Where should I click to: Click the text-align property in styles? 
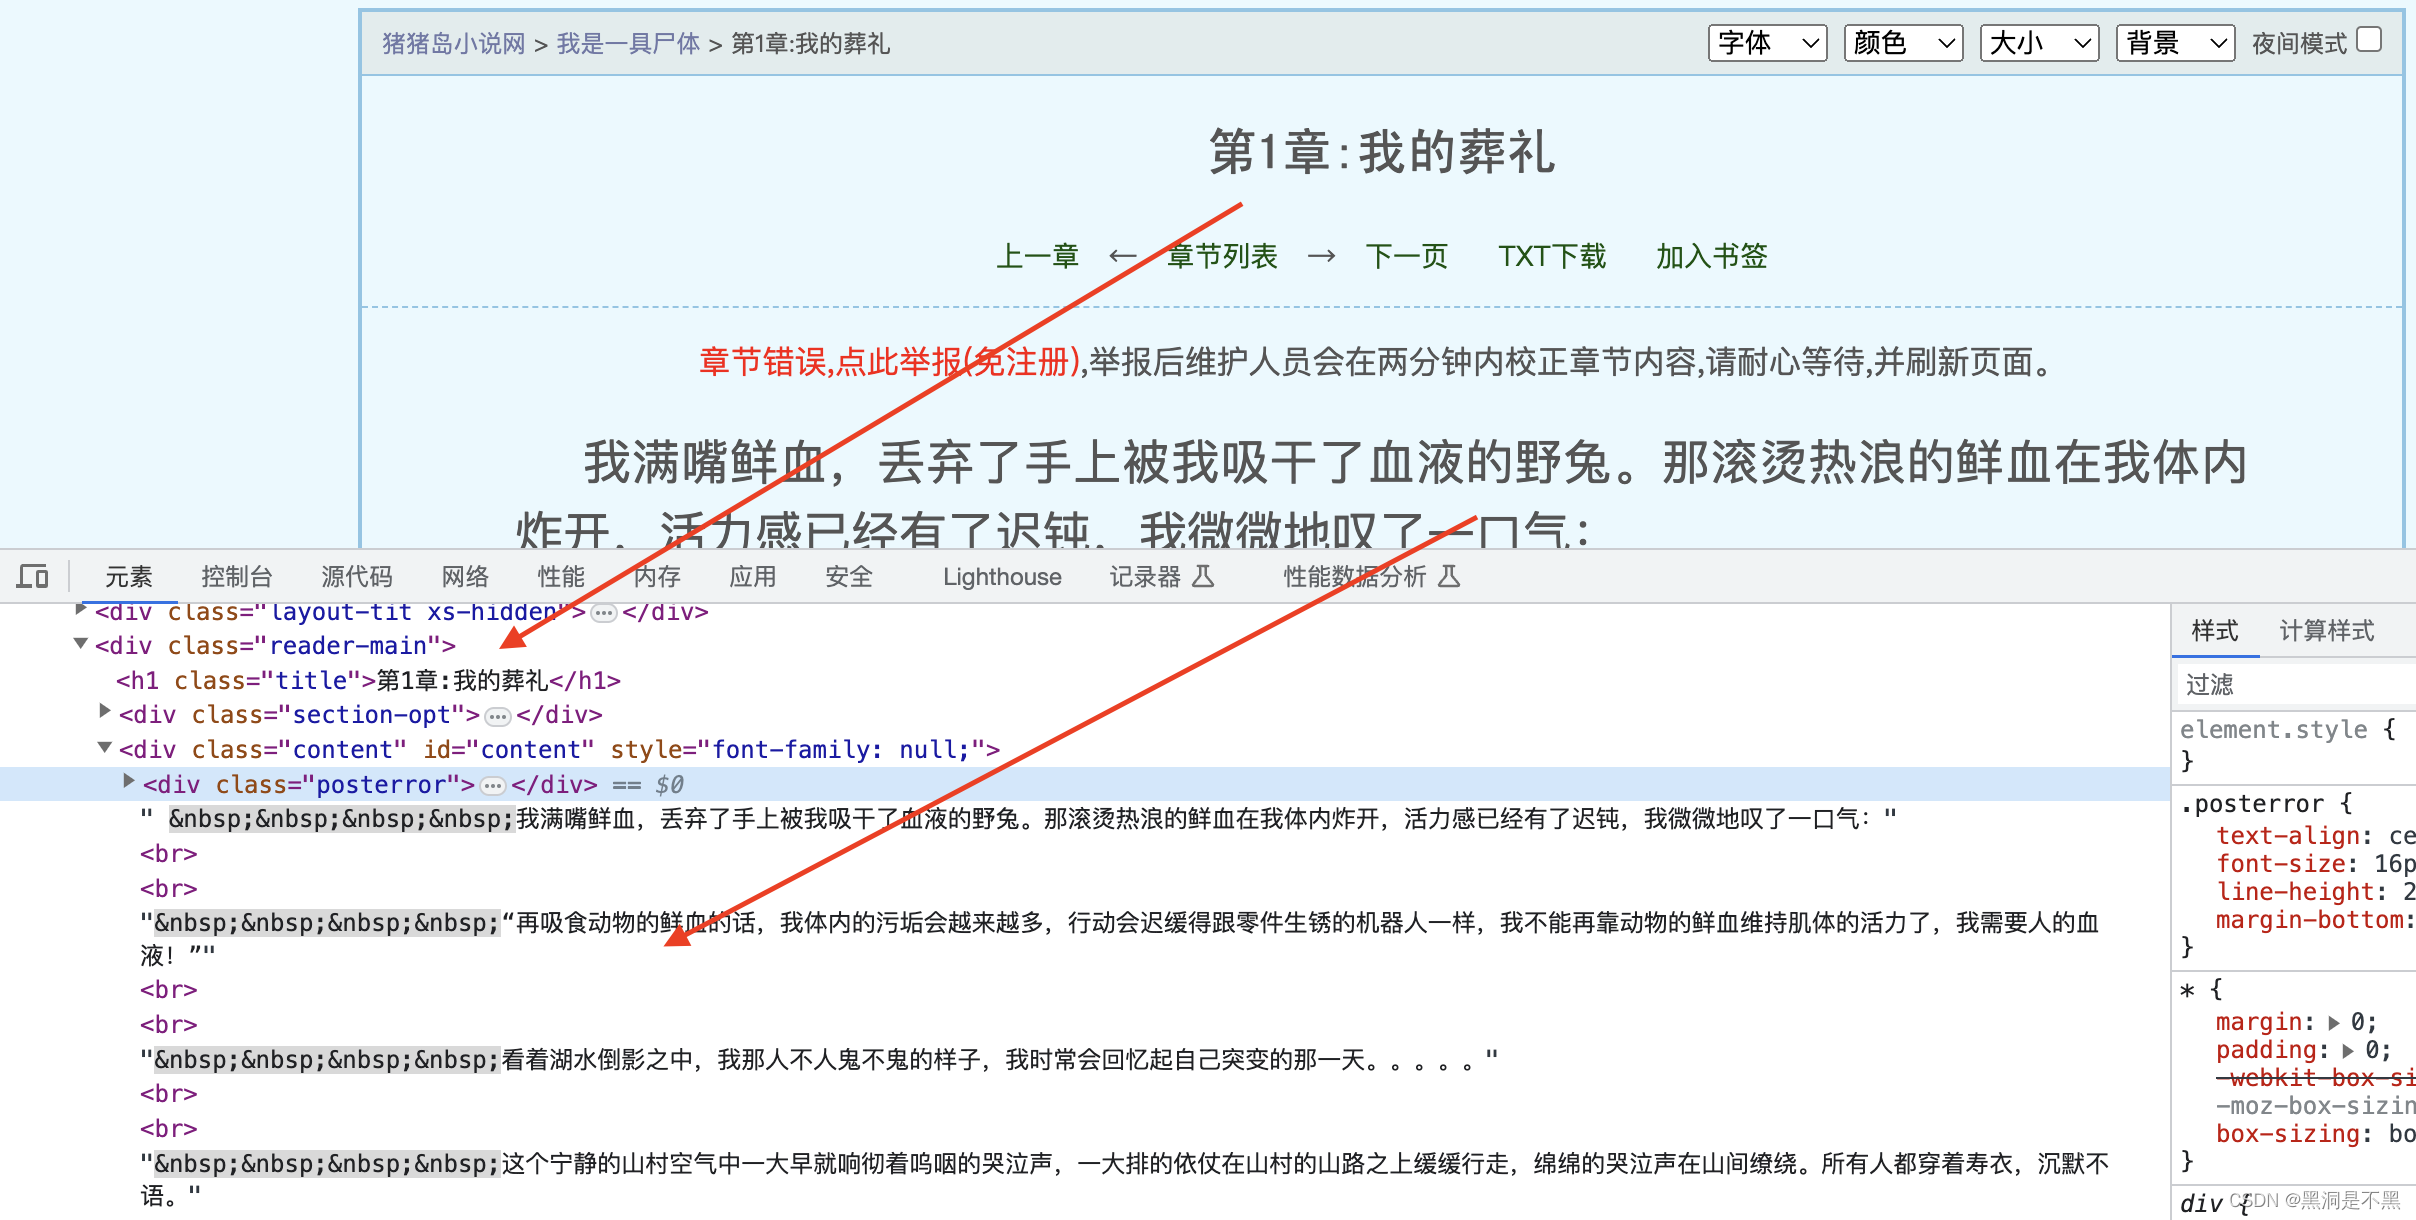point(2288,836)
